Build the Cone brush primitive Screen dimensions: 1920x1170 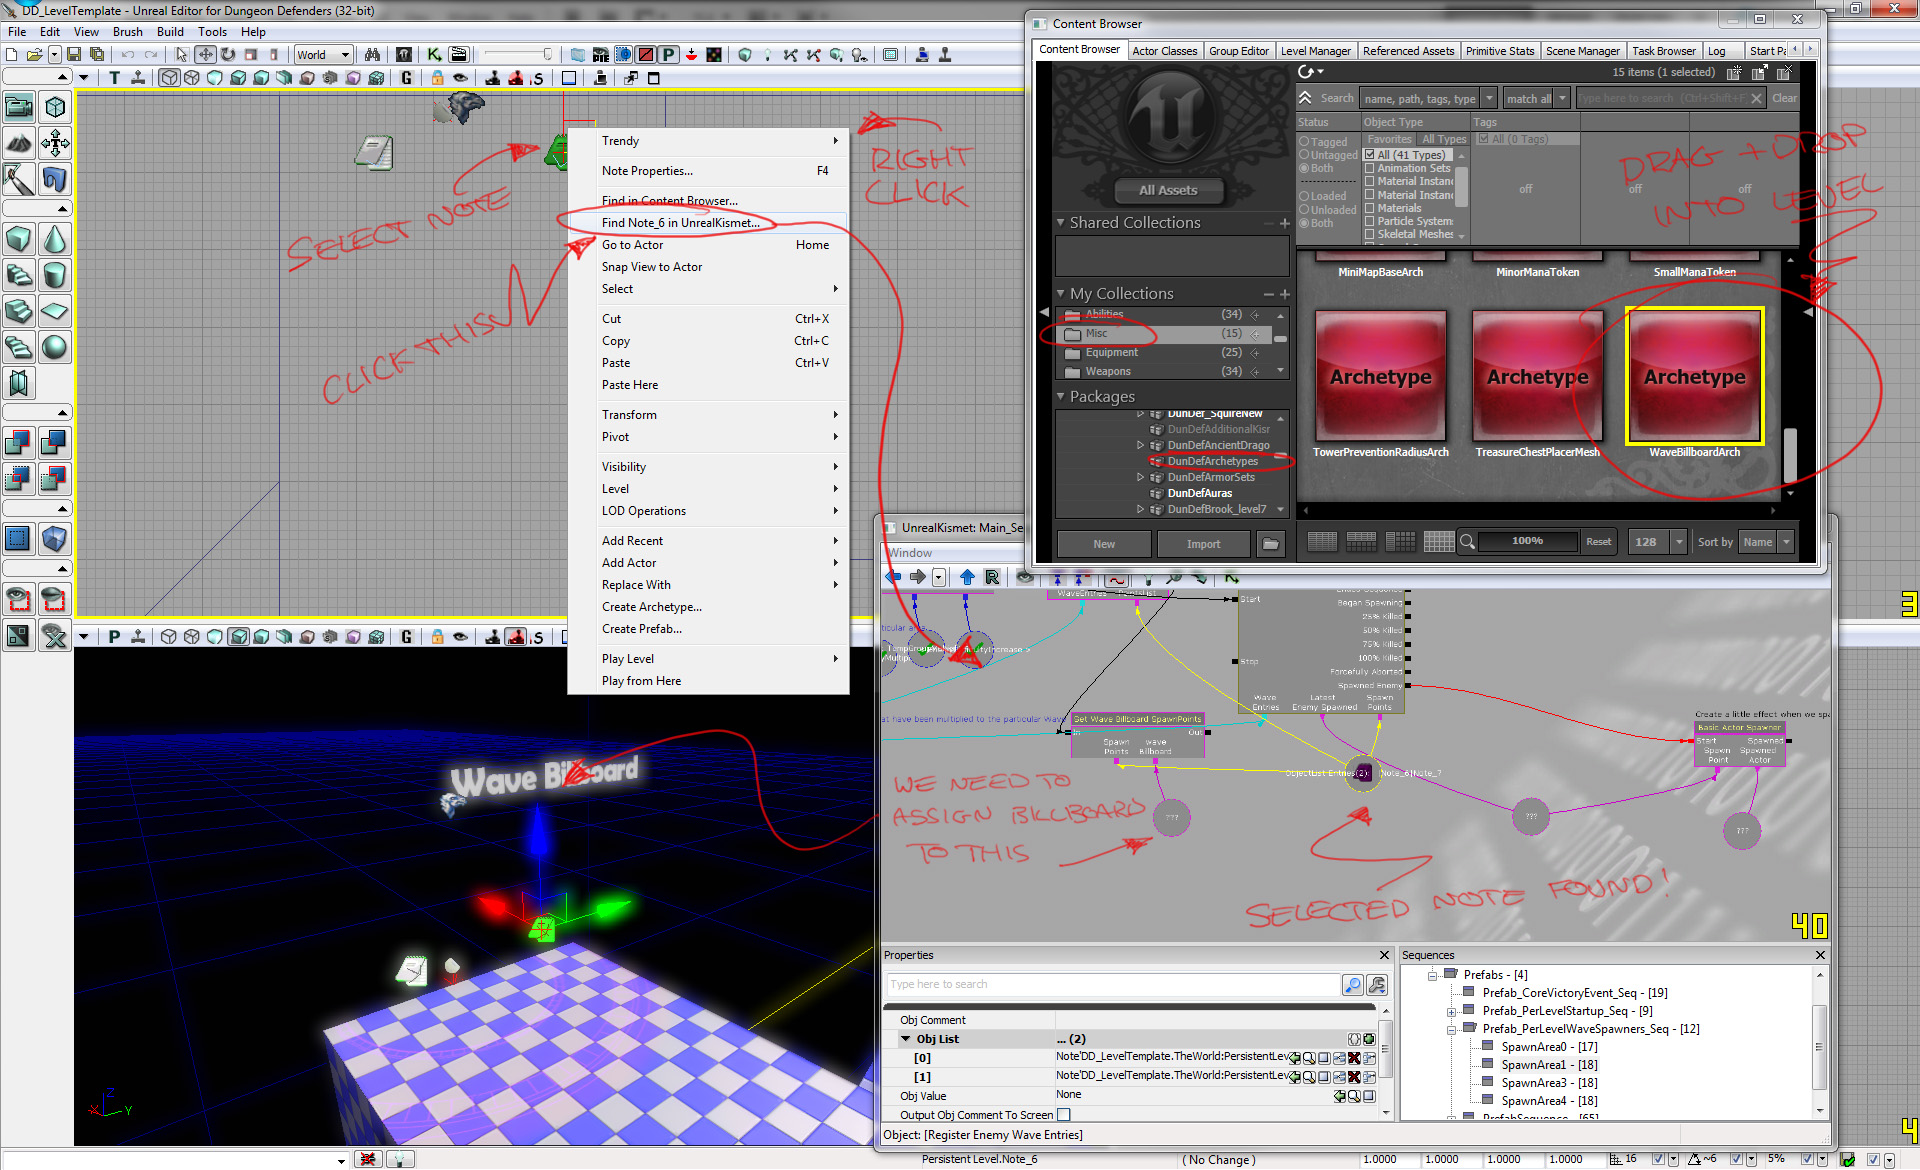pos(55,239)
